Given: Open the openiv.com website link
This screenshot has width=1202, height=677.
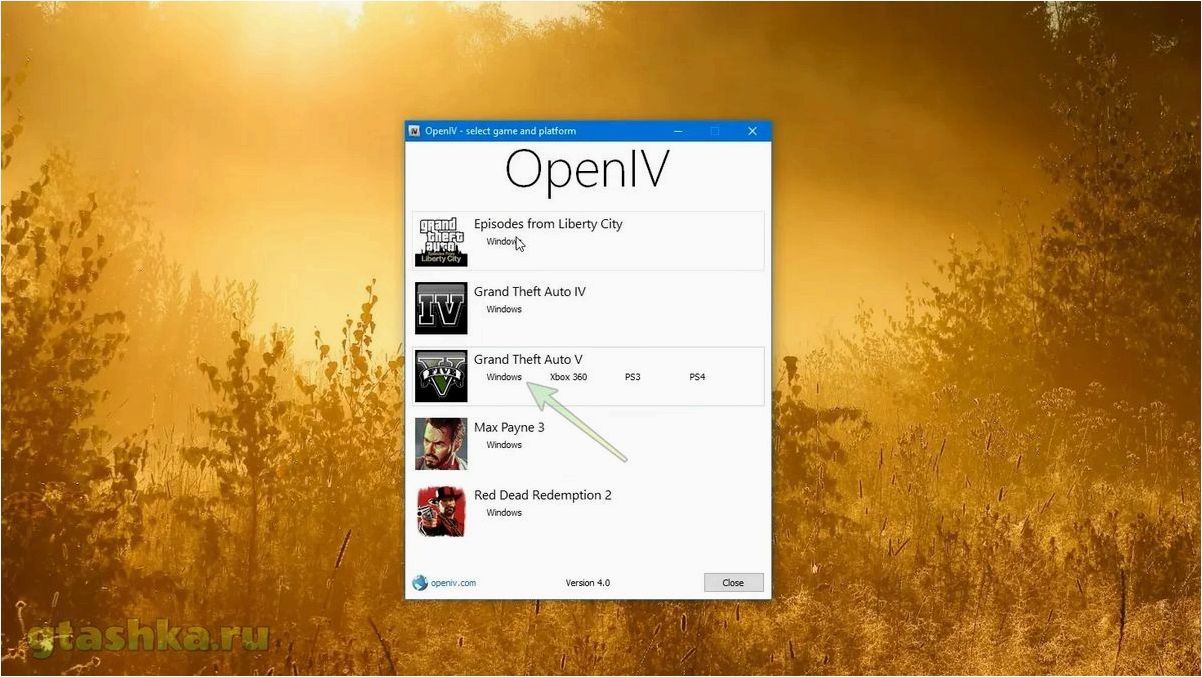Looking at the screenshot, I should point(453,583).
